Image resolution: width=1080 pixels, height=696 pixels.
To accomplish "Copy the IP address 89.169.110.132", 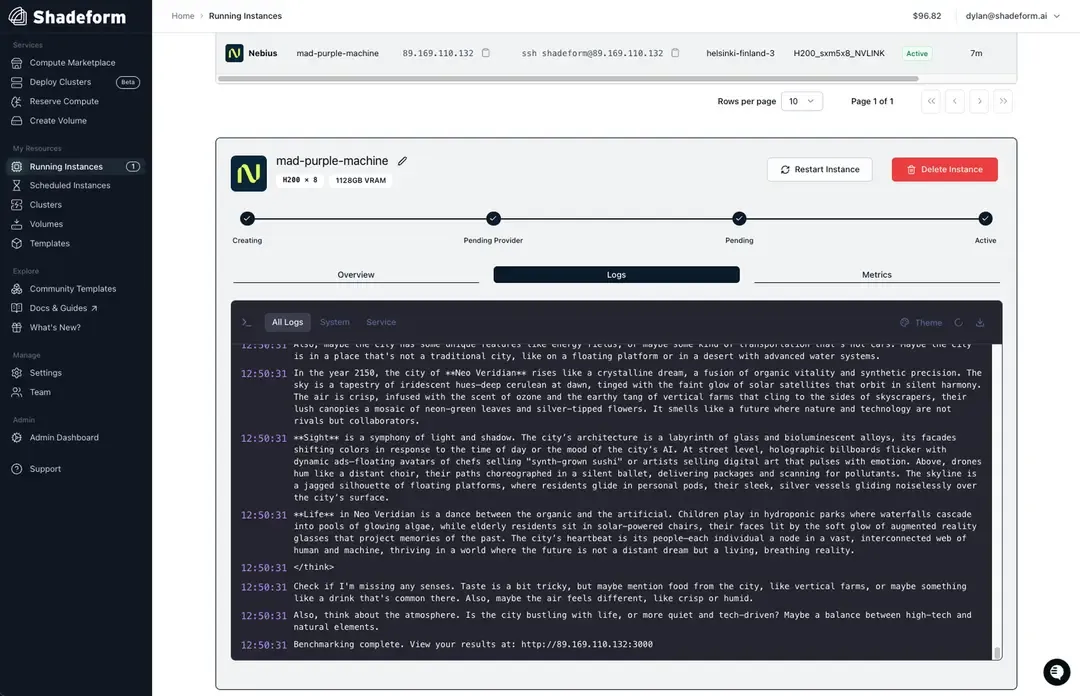I will pyautogui.click(x=486, y=53).
